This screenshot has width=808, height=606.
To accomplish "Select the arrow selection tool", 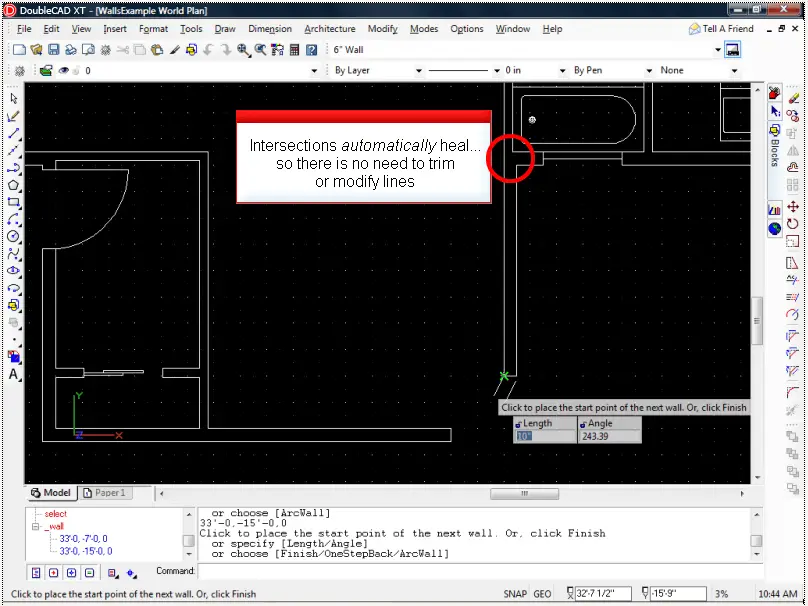I will (x=13, y=99).
